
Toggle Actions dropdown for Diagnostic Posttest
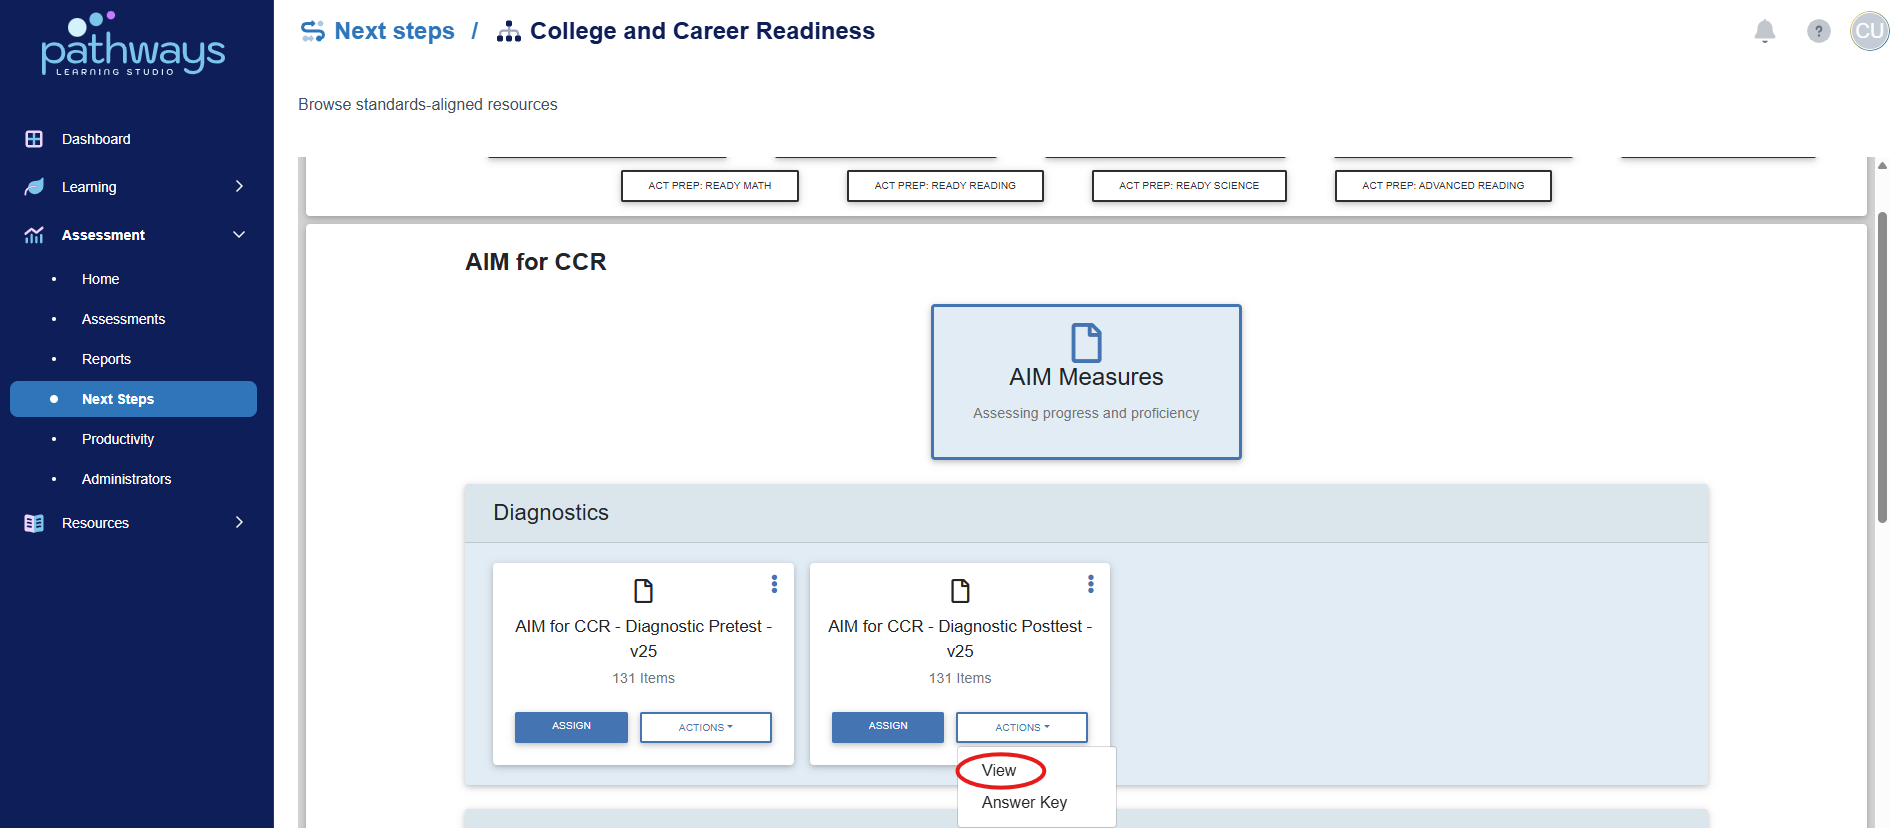(x=1022, y=727)
